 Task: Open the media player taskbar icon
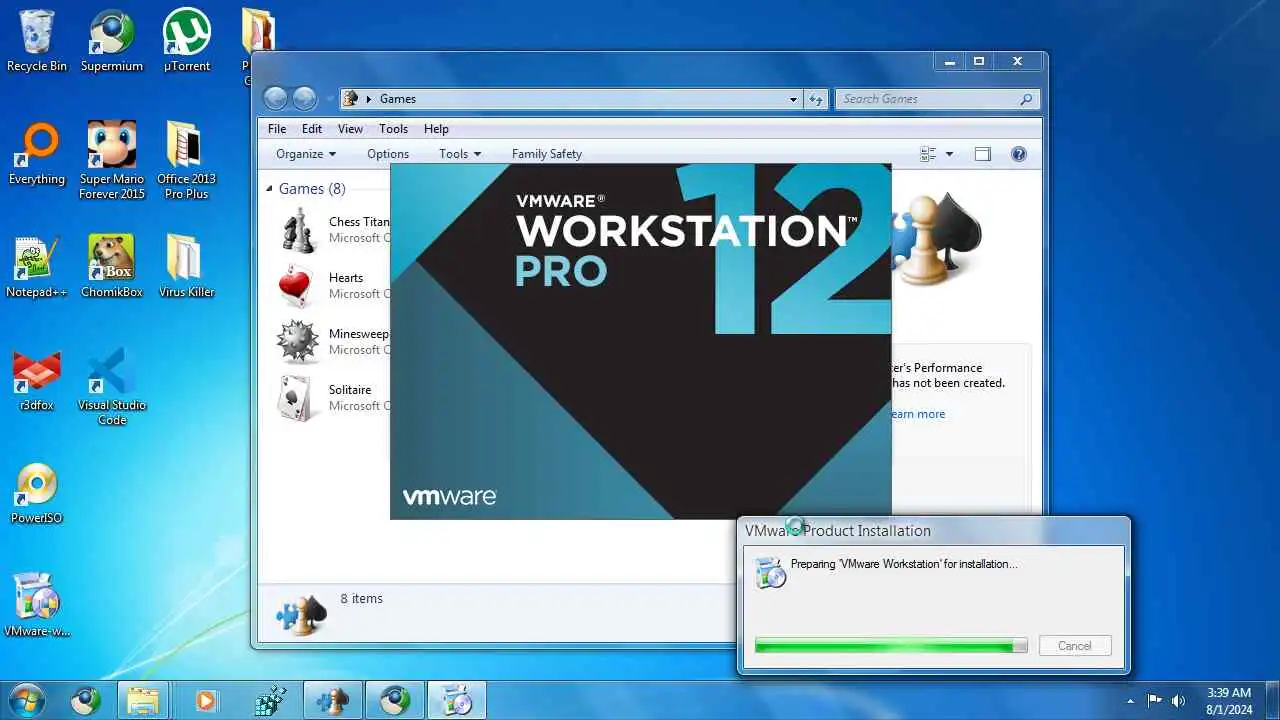(x=206, y=700)
